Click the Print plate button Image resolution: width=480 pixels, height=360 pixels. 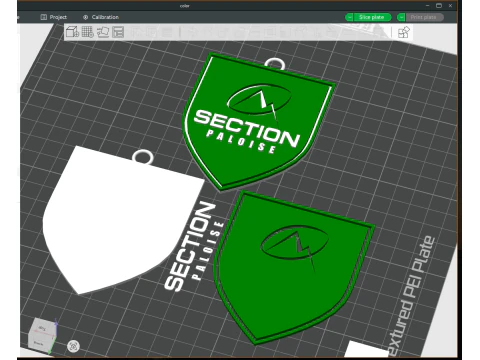pyautogui.click(x=424, y=17)
